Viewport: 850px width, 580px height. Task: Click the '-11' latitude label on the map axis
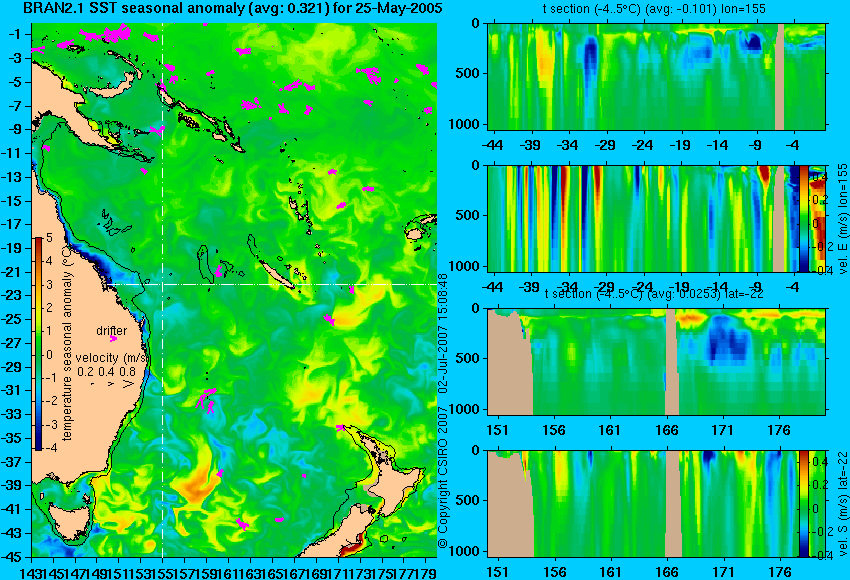[x=14, y=153]
